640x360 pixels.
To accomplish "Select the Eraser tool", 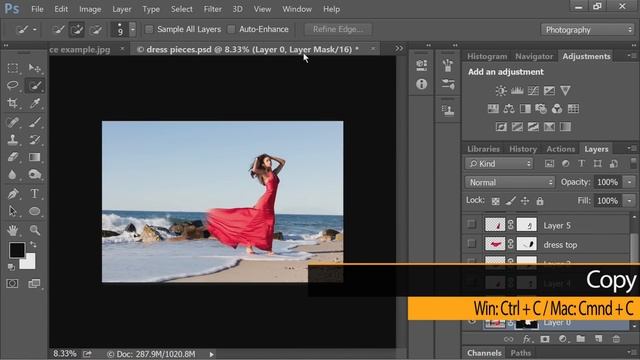I will (x=13, y=157).
